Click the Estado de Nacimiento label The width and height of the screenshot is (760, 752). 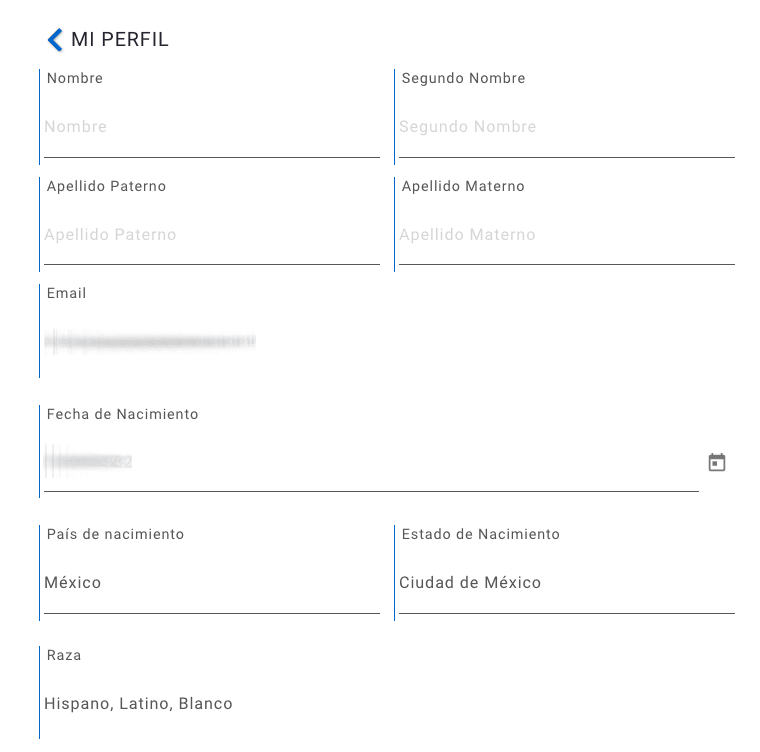coord(481,534)
